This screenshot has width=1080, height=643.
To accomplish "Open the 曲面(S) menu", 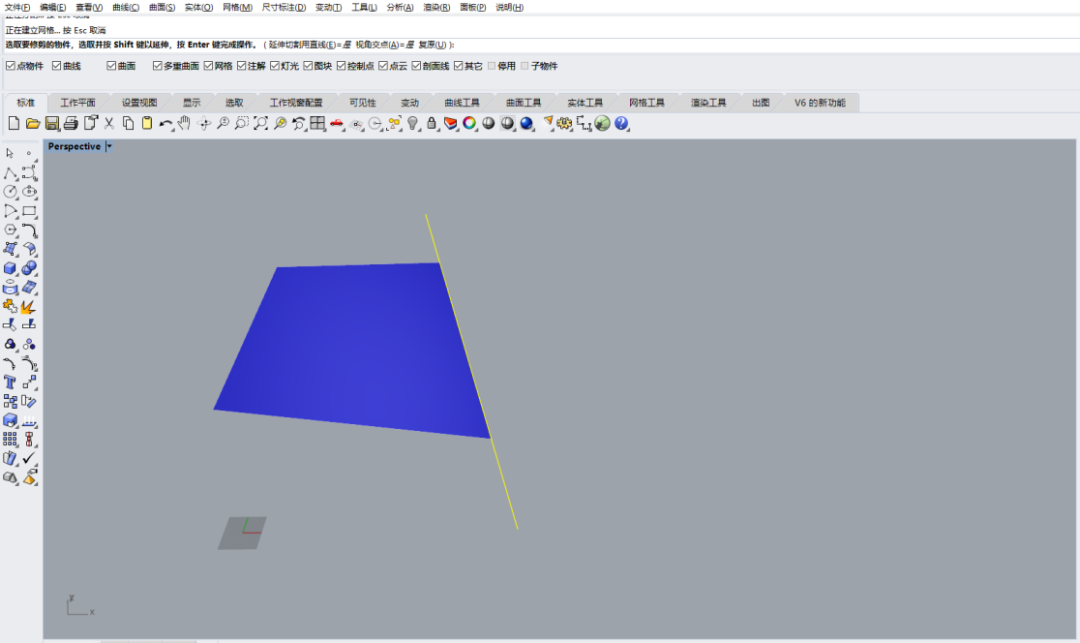I will [x=162, y=7].
